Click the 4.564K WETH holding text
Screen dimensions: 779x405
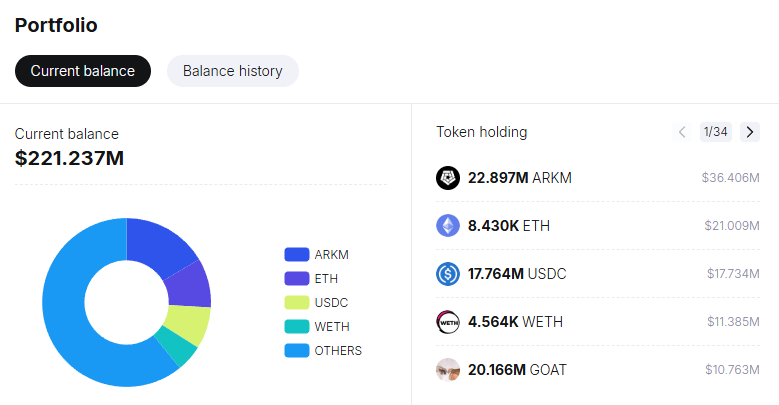click(x=515, y=322)
